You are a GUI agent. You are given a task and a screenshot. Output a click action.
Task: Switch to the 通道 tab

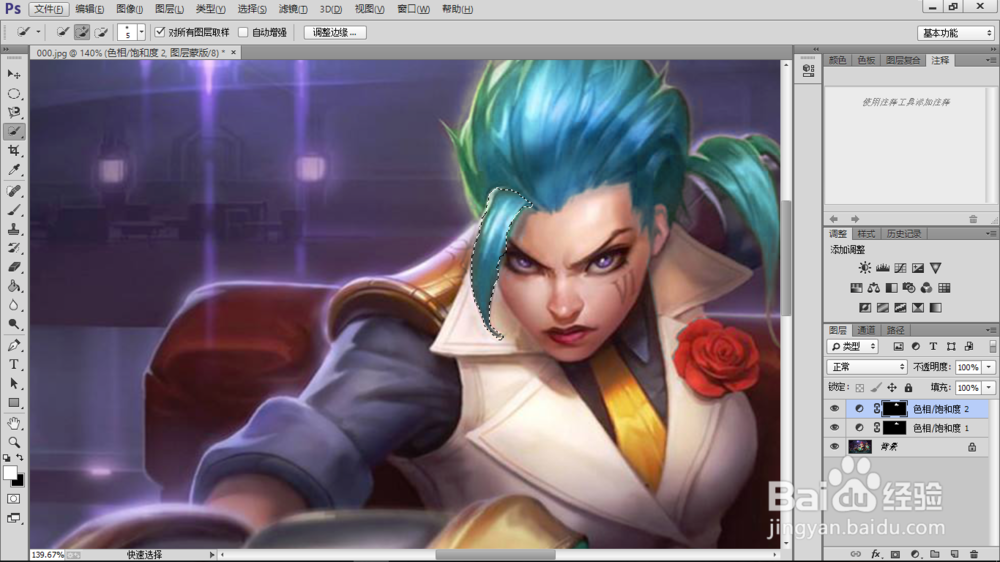pos(865,330)
